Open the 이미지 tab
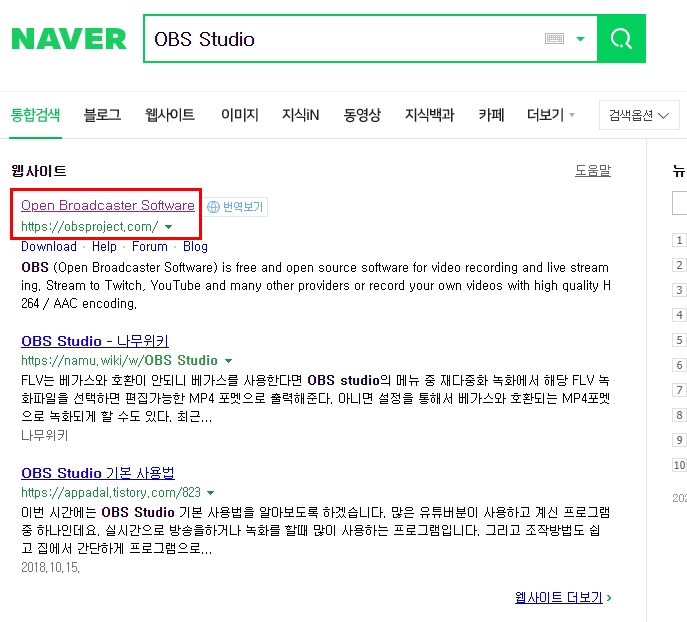The width and height of the screenshot is (687, 622). click(240, 115)
